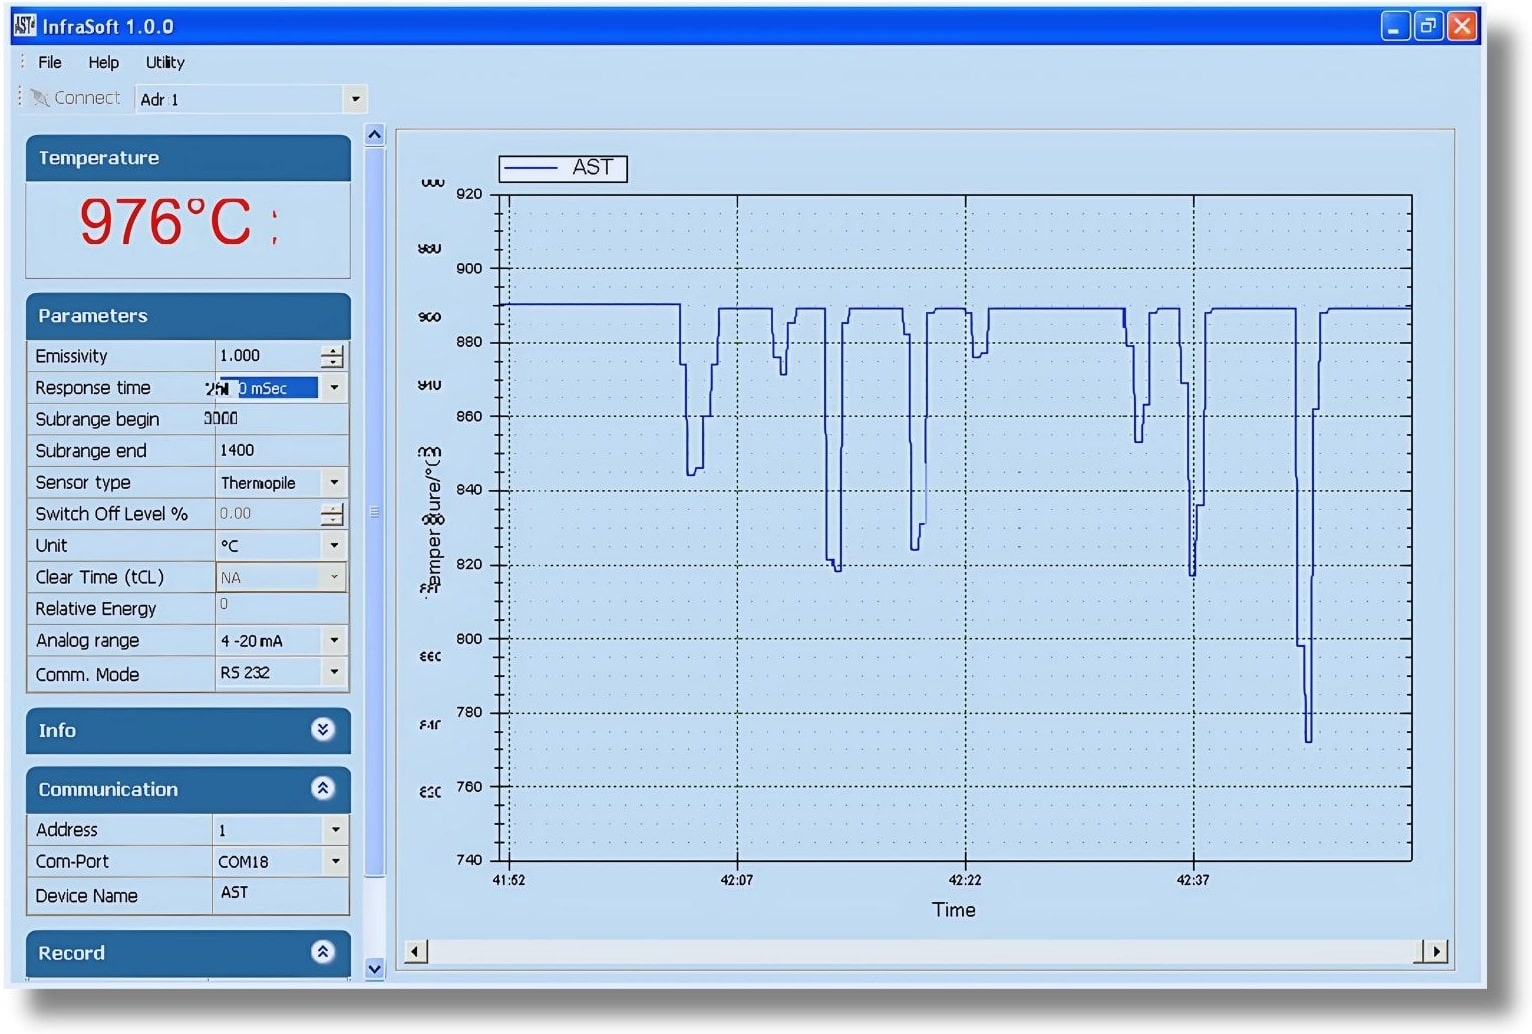1532x1034 pixels.
Task: Click the 976°C temperature readout
Action: [166, 222]
